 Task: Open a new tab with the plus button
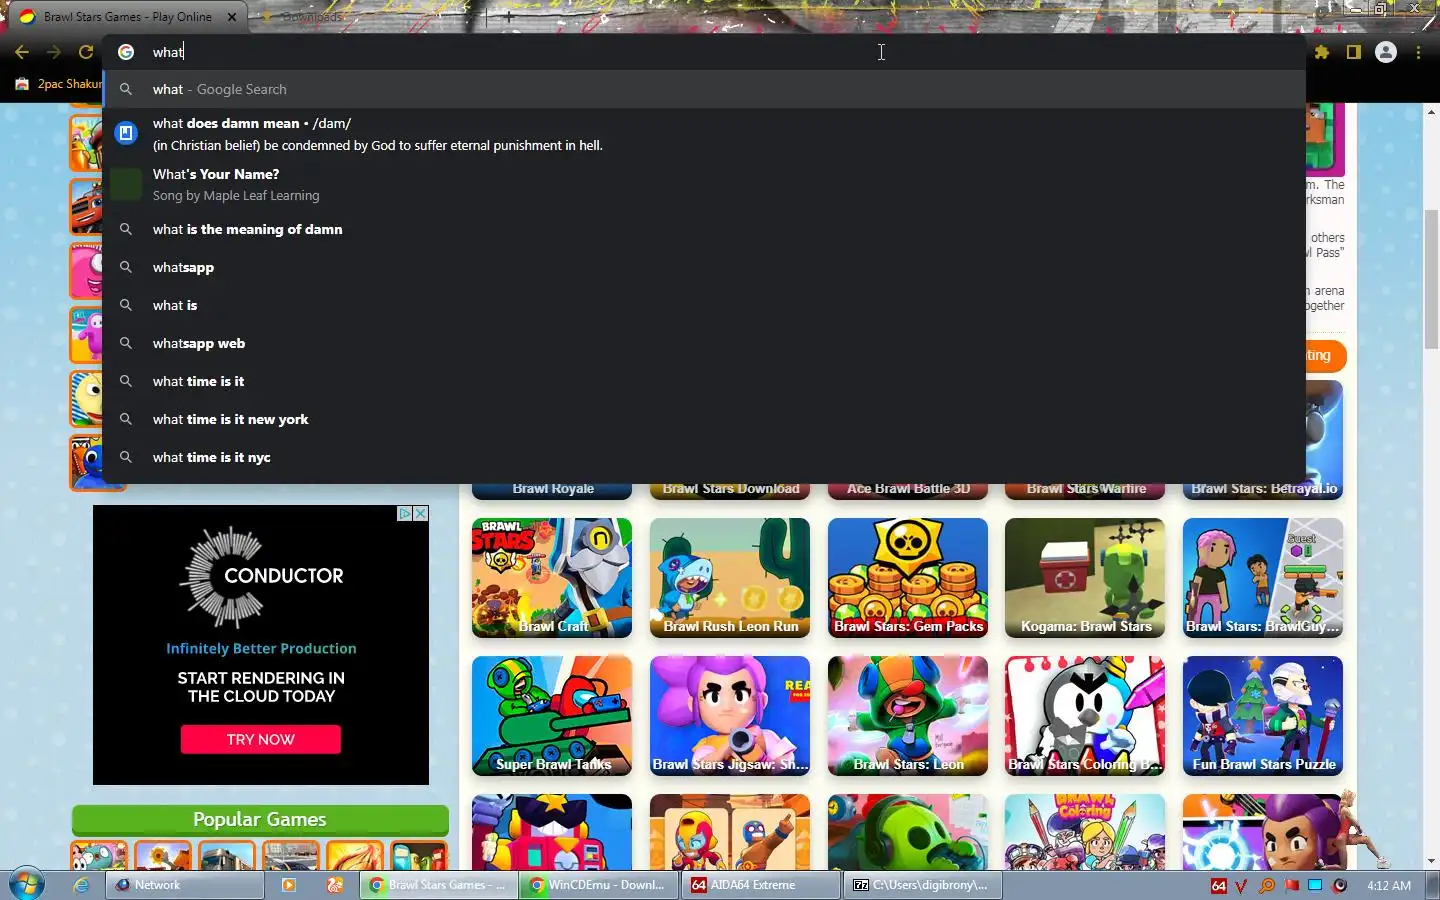coord(508,17)
